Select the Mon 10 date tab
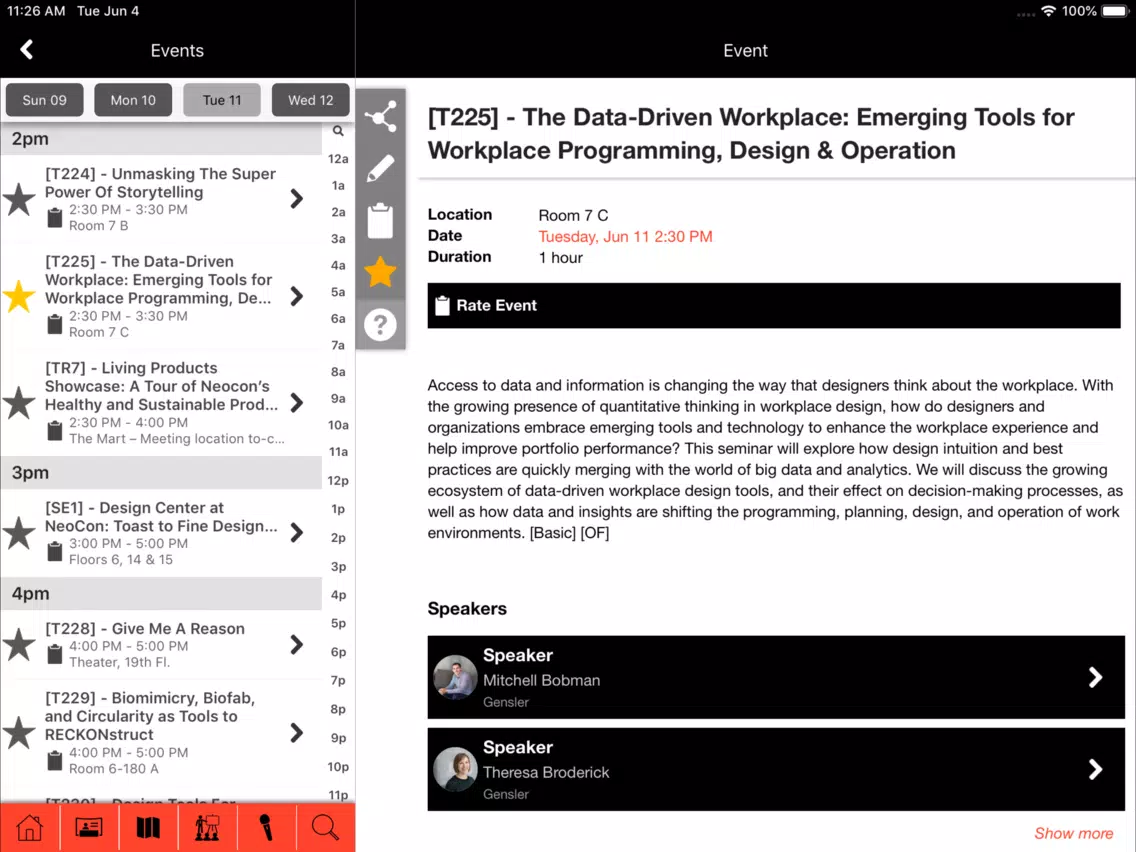This screenshot has width=1136, height=852. coord(133,100)
